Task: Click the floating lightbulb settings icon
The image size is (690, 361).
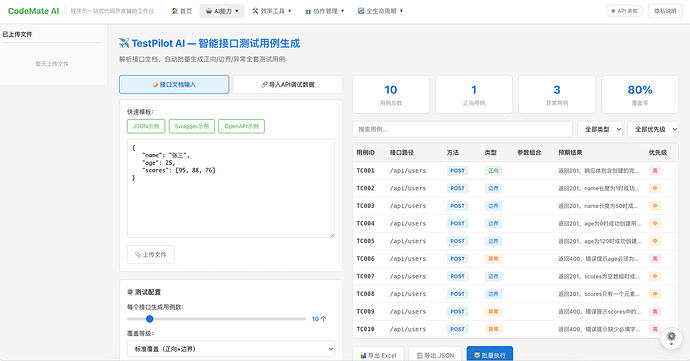Action: tap(671, 338)
